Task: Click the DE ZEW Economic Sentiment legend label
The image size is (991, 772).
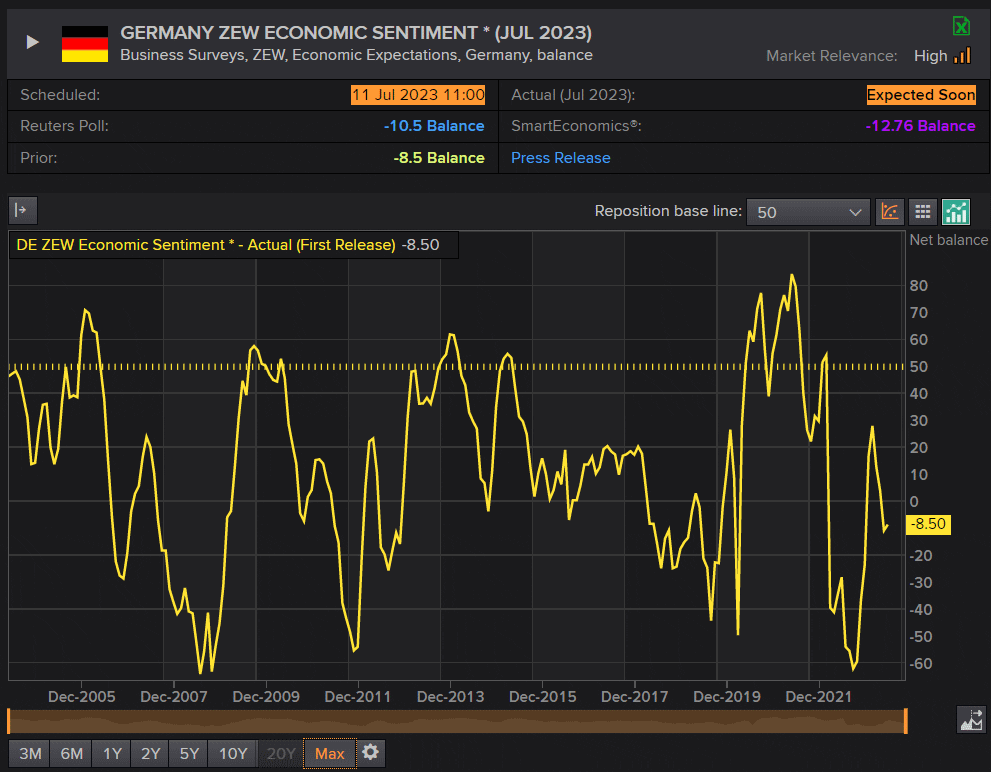Action: click(x=206, y=245)
